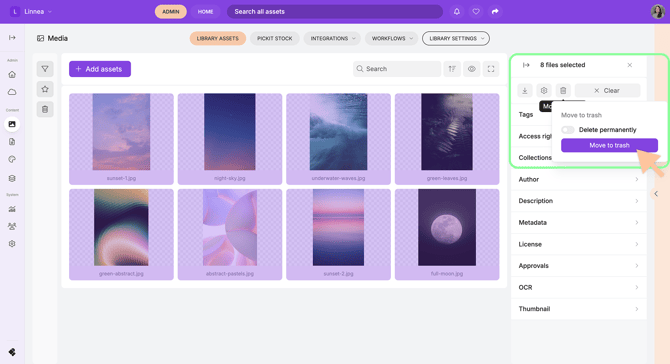Expand the Author section
This screenshot has height=364, width=670.
coord(579,179)
